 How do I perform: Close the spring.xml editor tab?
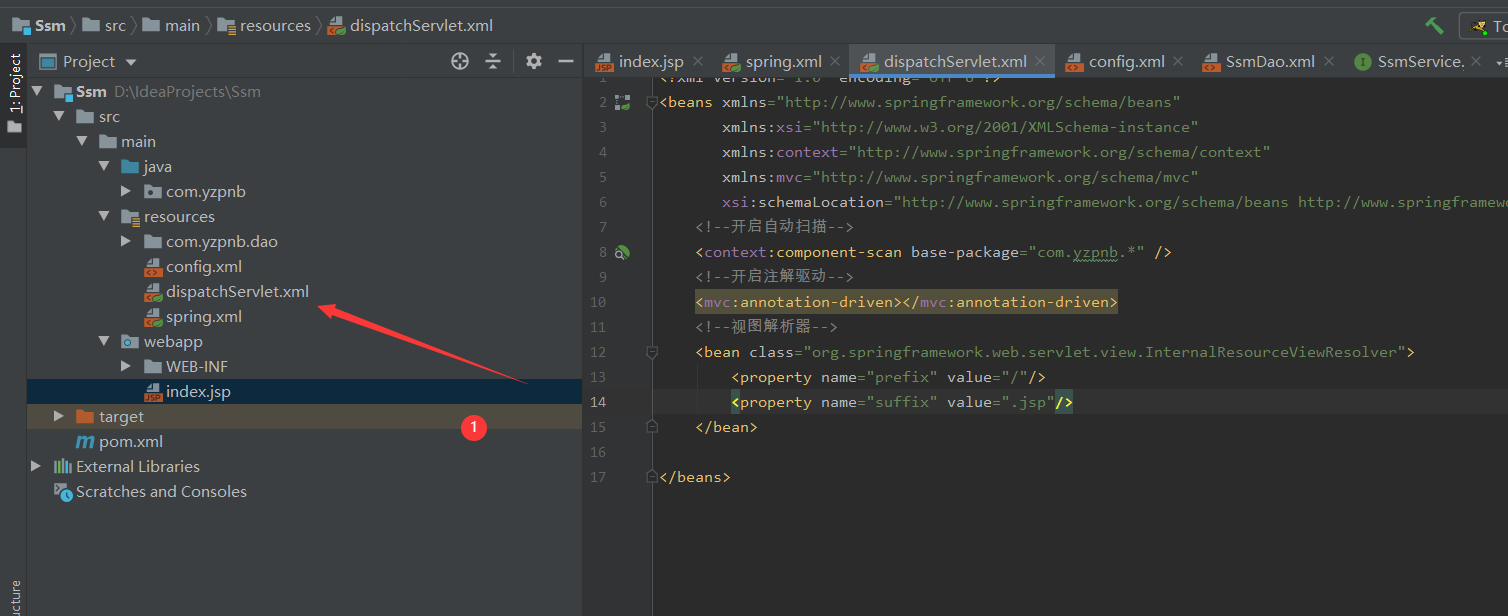[x=836, y=61]
